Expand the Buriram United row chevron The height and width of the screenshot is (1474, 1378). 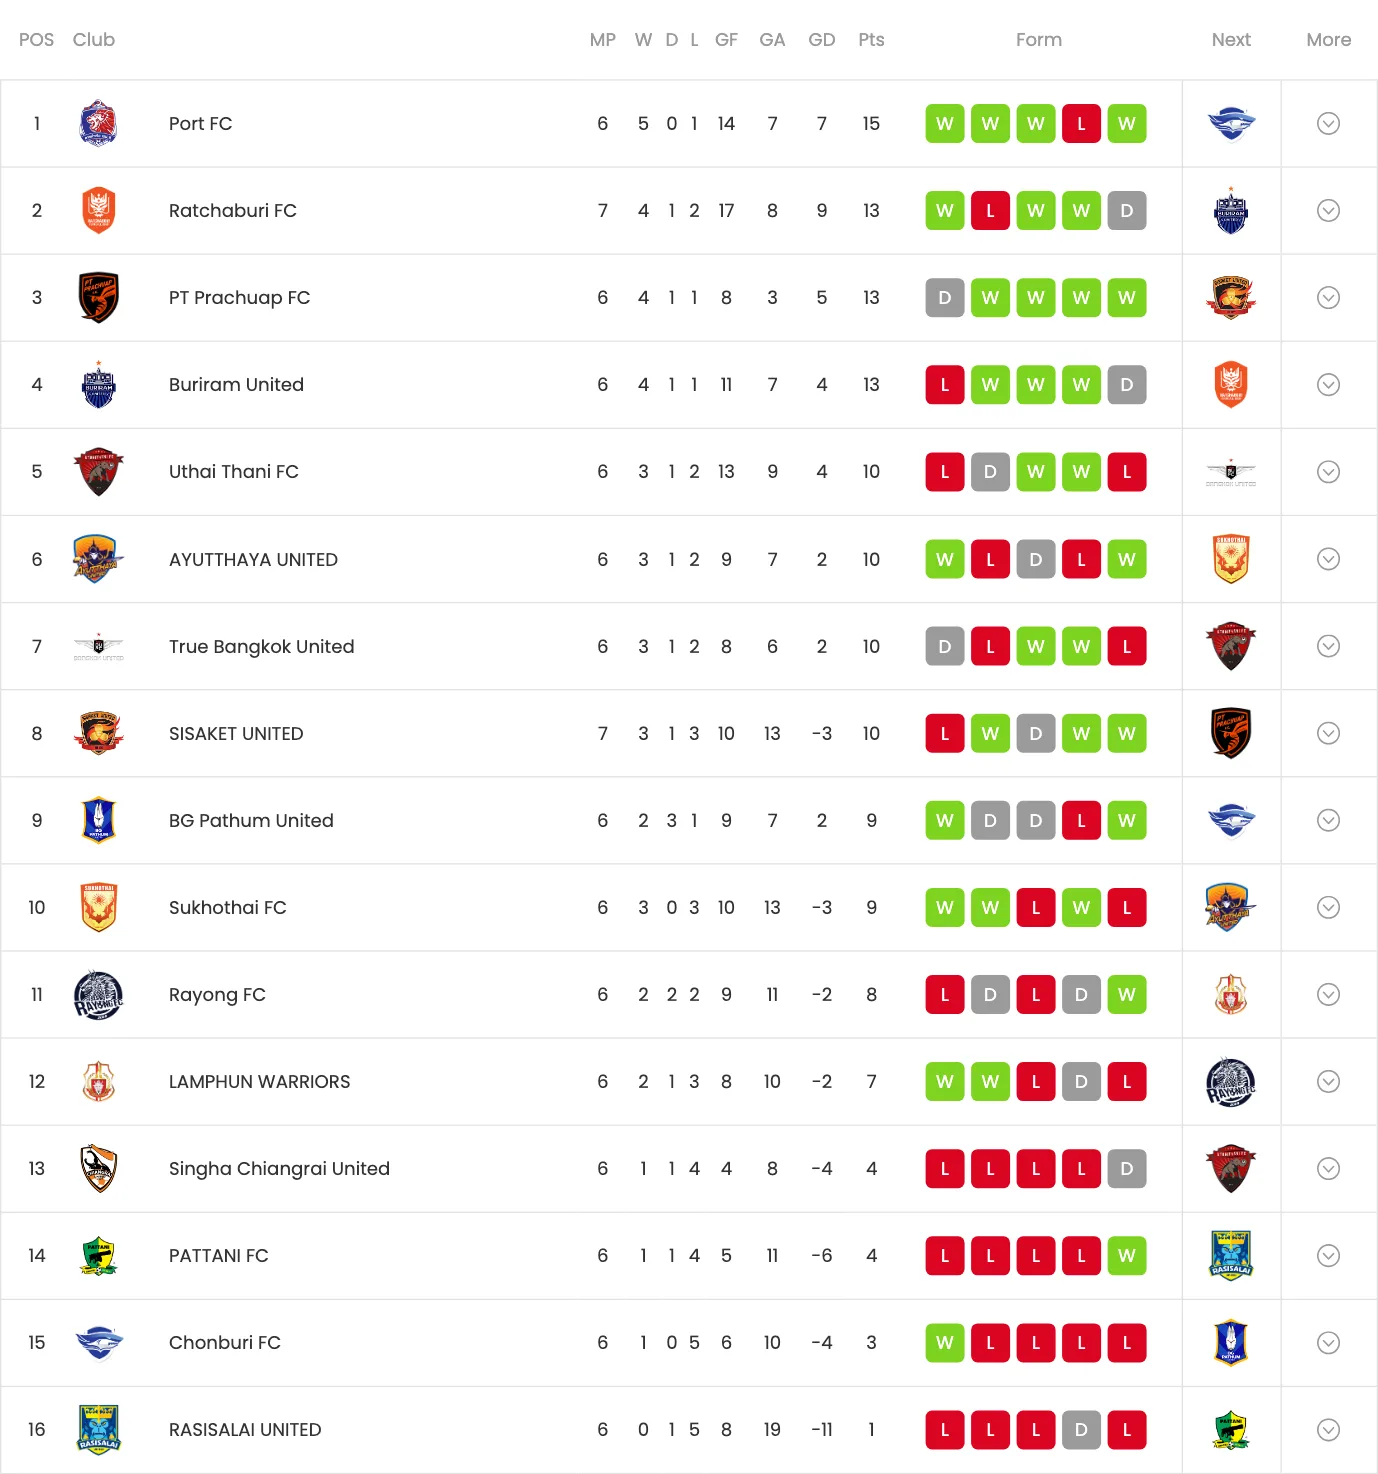1328,384
